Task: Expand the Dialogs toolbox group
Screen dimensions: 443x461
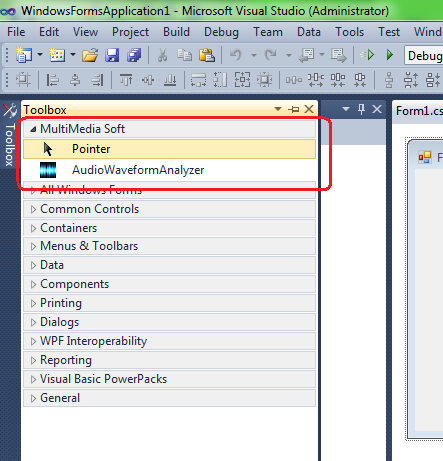Action: [169, 322]
